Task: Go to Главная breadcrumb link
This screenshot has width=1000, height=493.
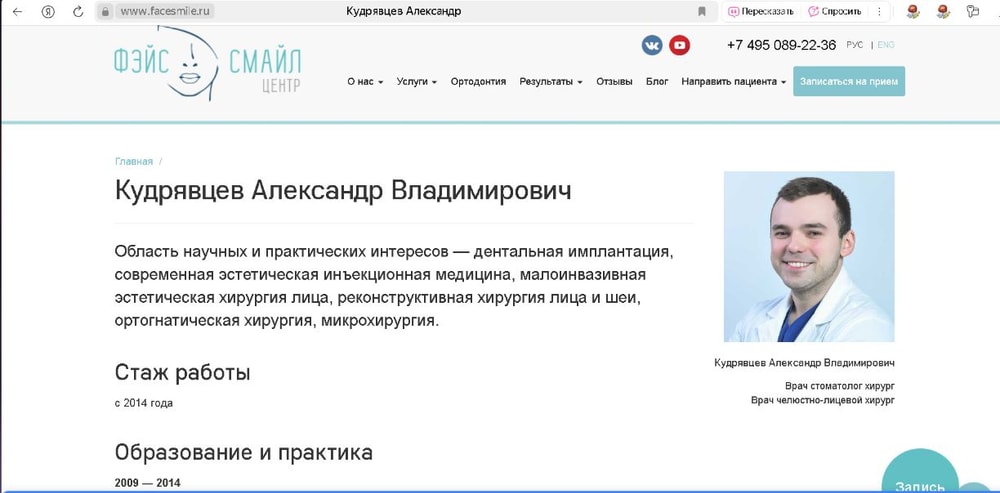Action: click(x=134, y=161)
